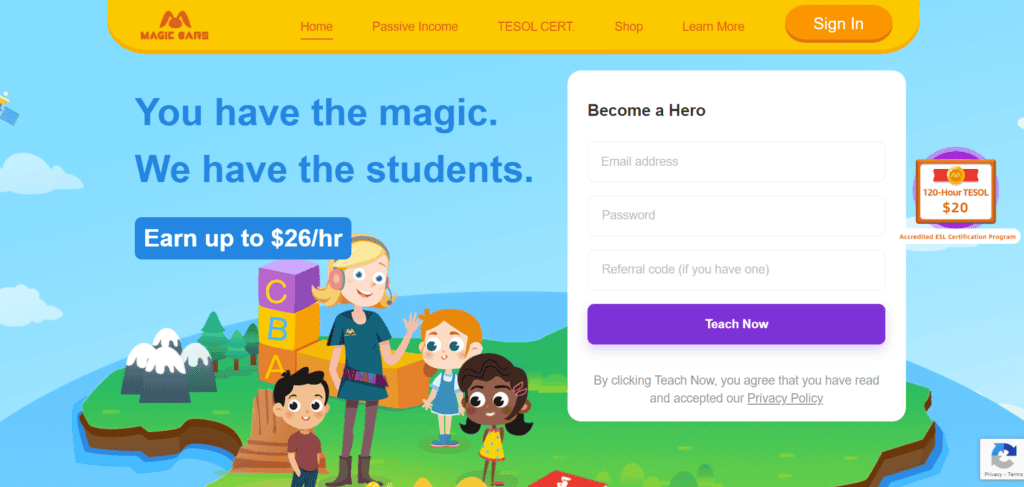
Task: Open the Passive Income page
Action: click(415, 27)
